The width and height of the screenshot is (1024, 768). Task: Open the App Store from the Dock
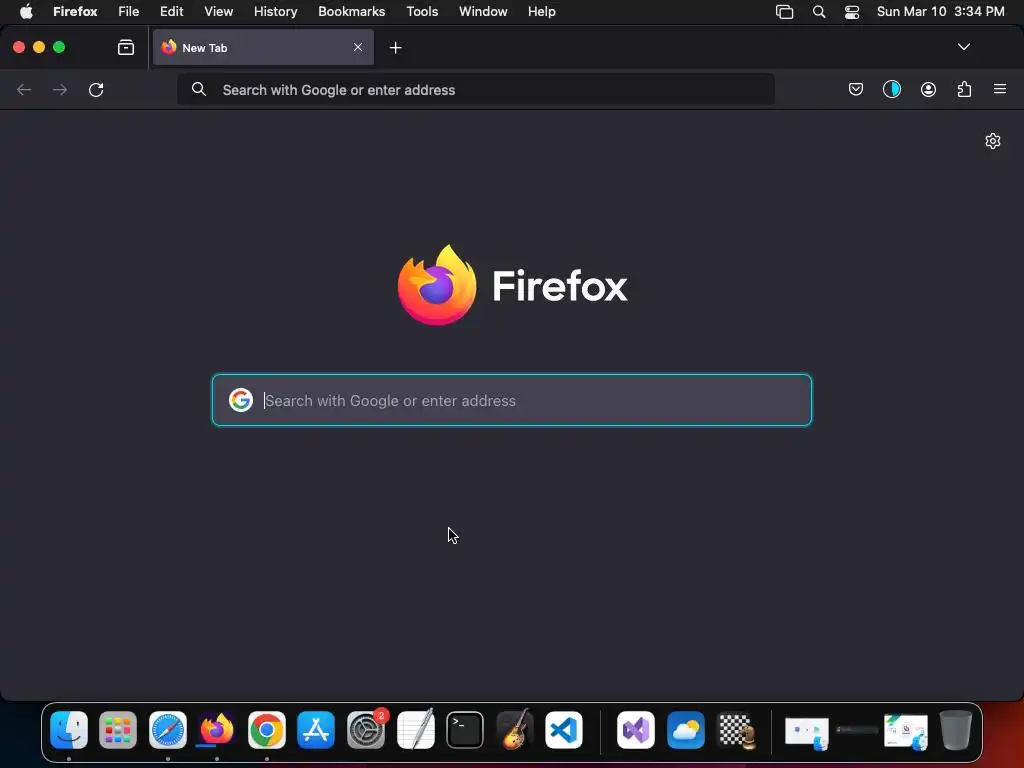[x=316, y=729]
